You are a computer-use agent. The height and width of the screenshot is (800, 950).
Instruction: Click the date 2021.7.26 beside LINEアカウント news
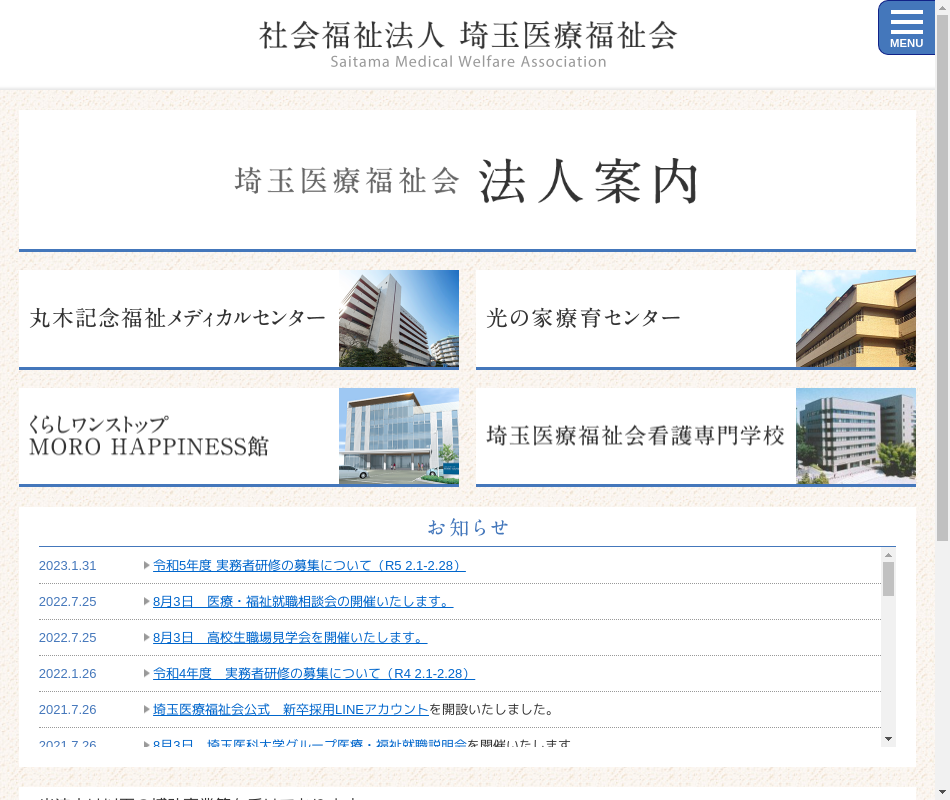(x=67, y=709)
